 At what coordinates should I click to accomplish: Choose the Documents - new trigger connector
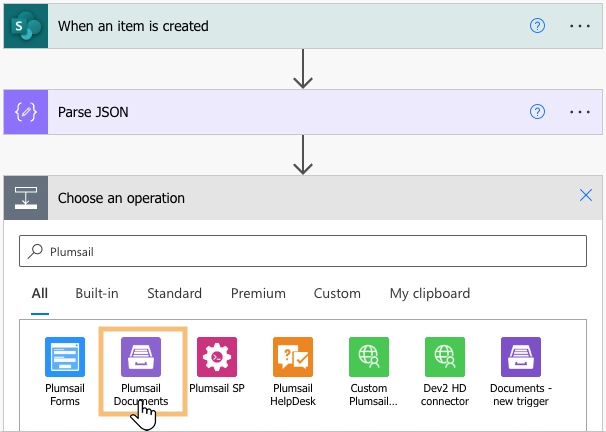[521, 357]
